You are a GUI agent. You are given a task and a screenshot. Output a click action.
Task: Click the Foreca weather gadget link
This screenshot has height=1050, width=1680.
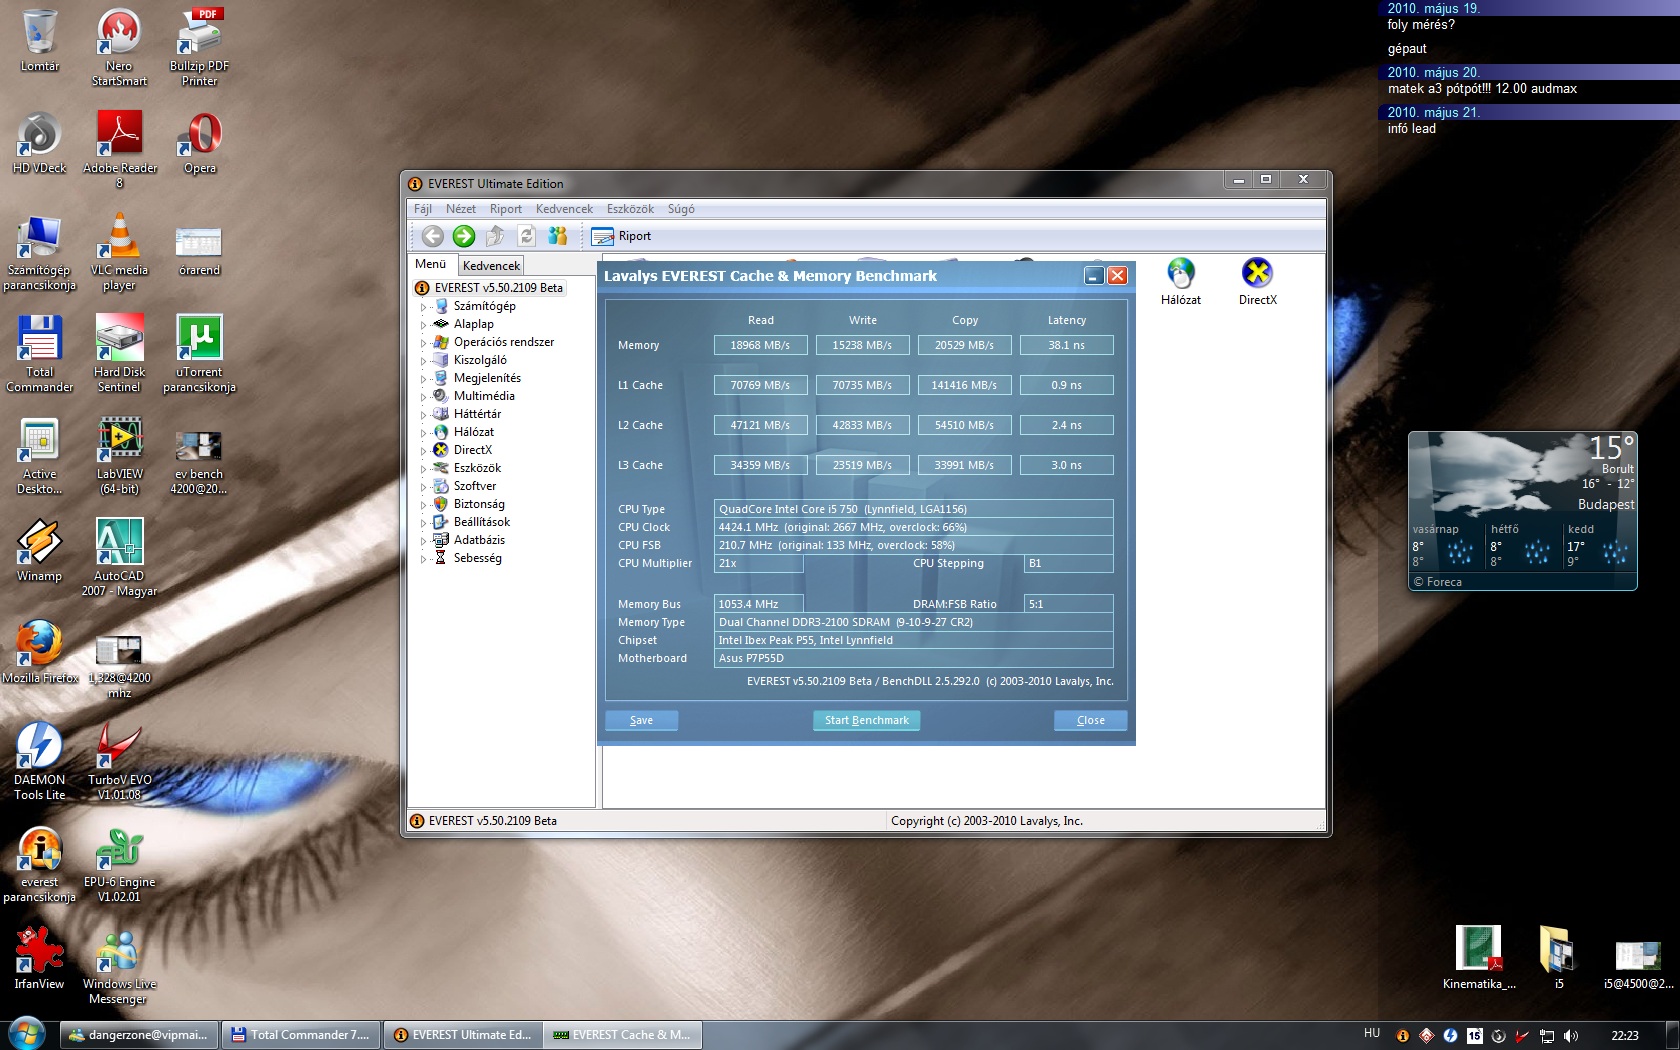(x=1437, y=582)
